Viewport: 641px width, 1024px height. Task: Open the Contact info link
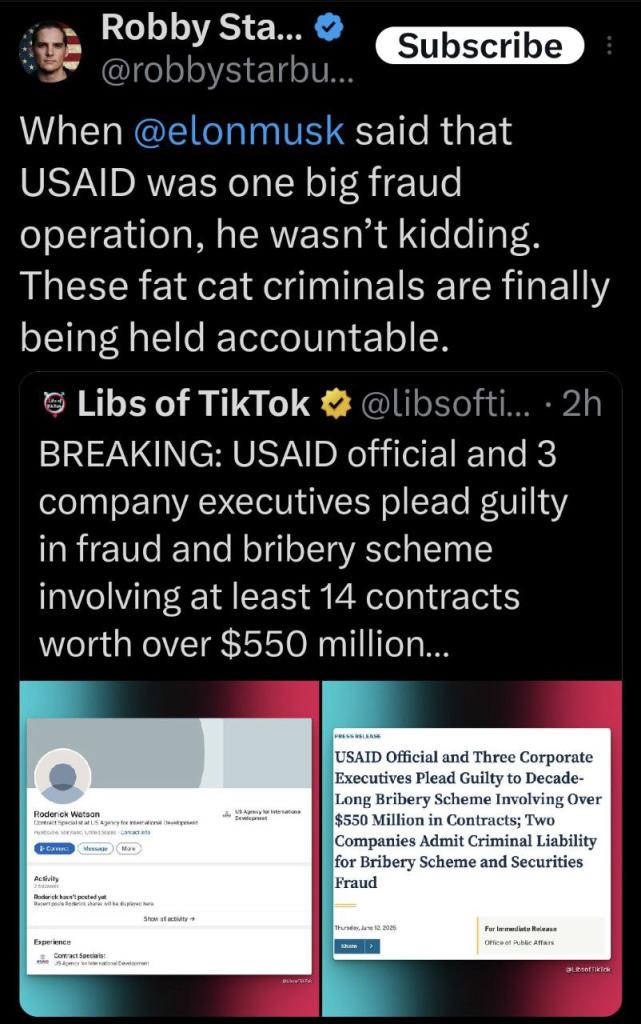pos(134,832)
